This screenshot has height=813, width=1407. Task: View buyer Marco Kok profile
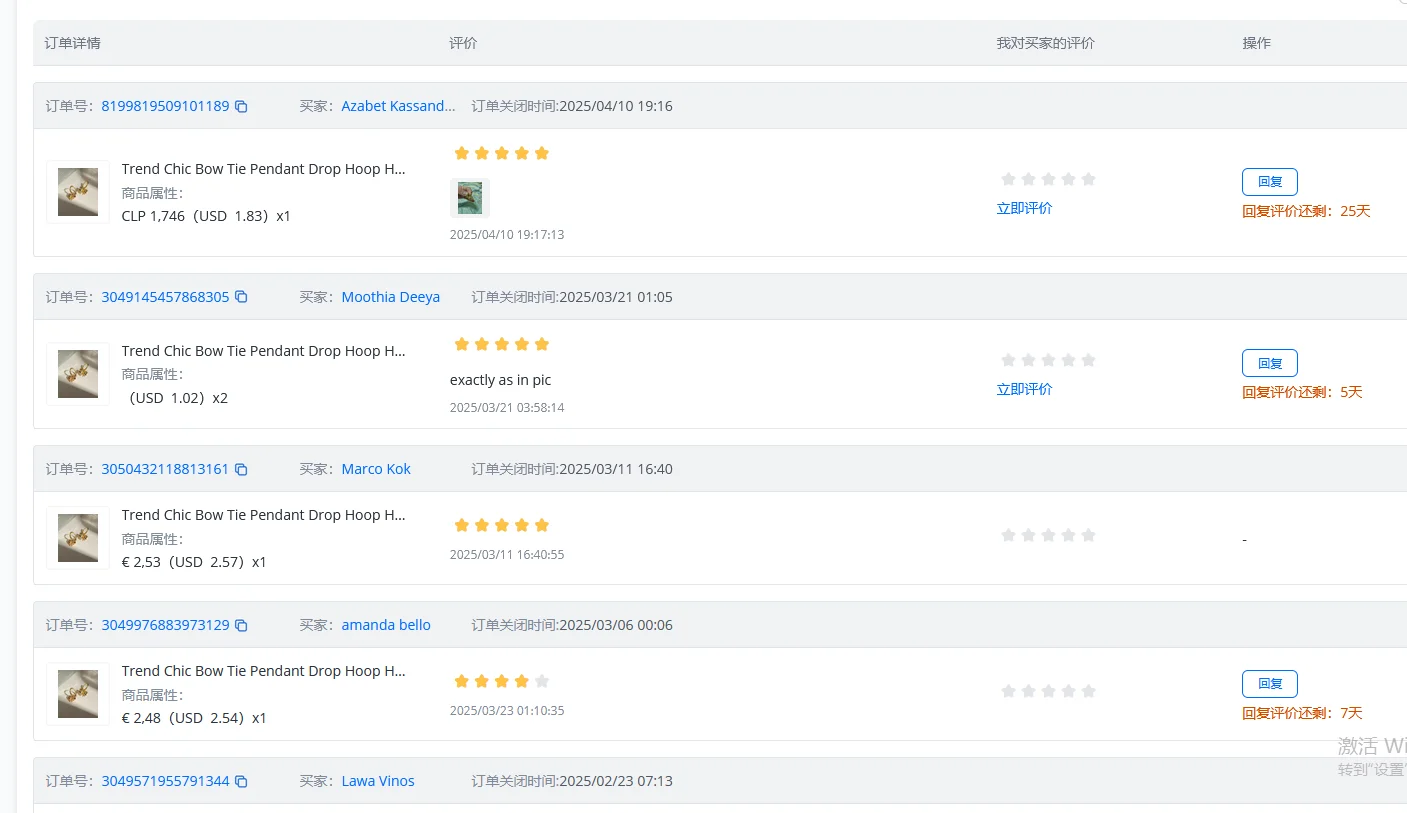tap(376, 469)
